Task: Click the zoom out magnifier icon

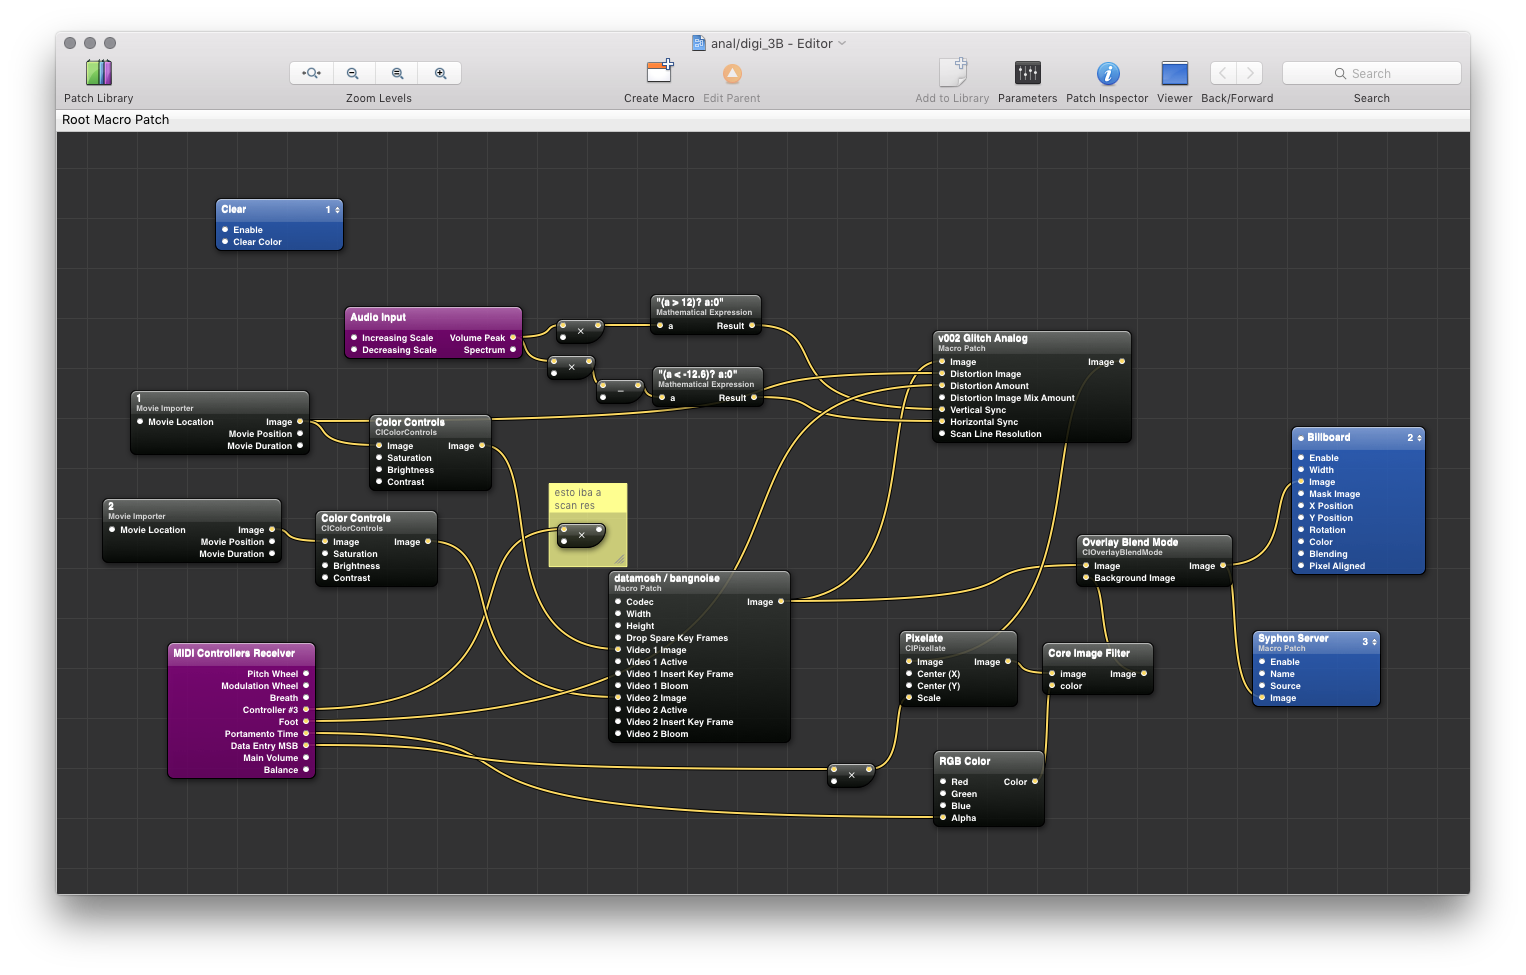Action: point(353,73)
